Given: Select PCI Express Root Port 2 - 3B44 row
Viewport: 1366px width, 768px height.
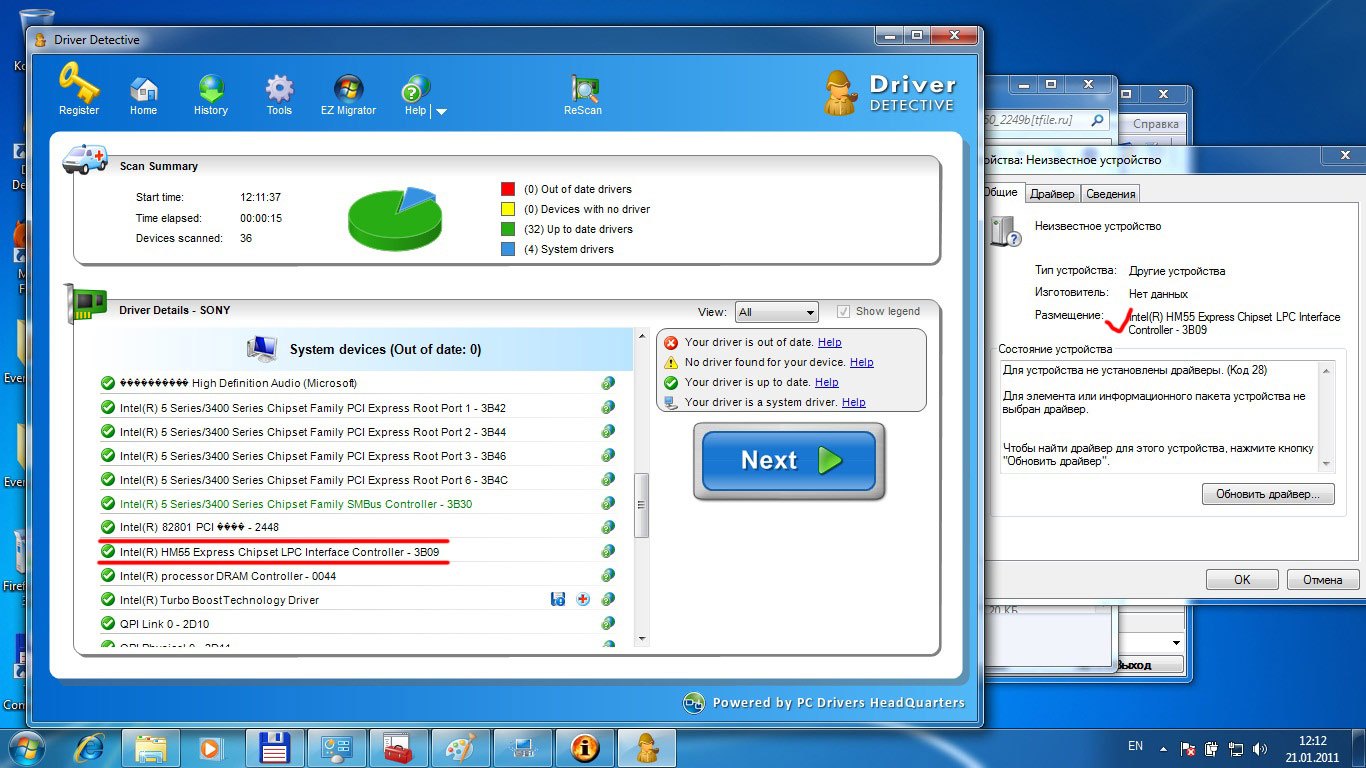Looking at the screenshot, I should coord(359,432).
